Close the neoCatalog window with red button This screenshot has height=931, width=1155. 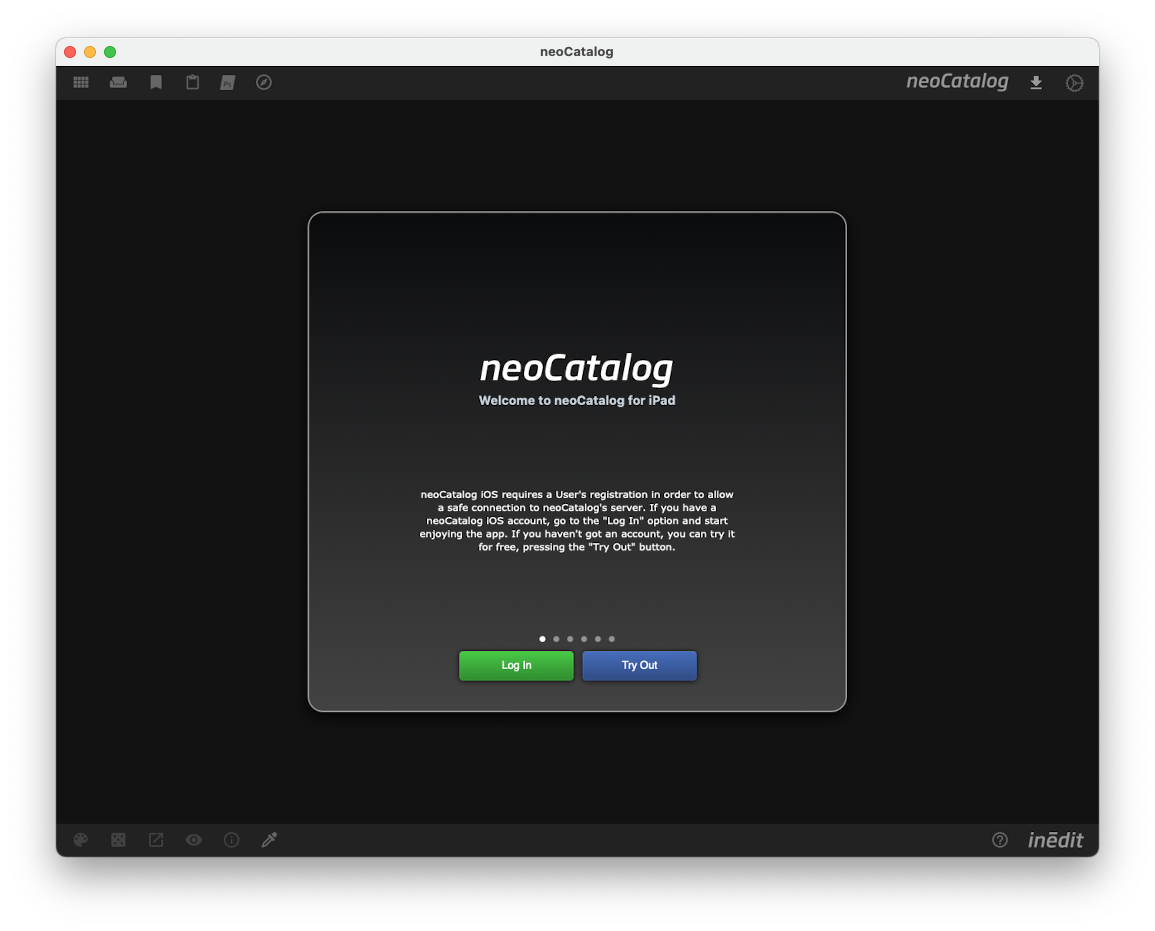point(70,52)
